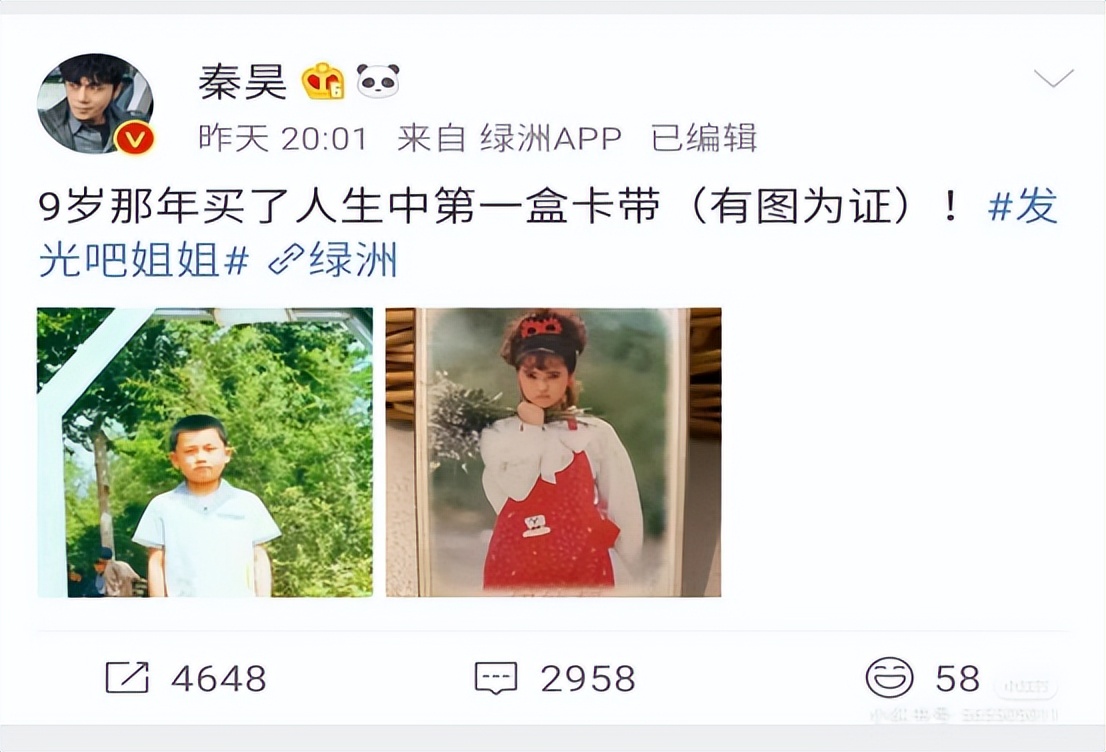
Task: Follow the 绿洲 chain link
Action: pyautogui.click(x=353, y=260)
